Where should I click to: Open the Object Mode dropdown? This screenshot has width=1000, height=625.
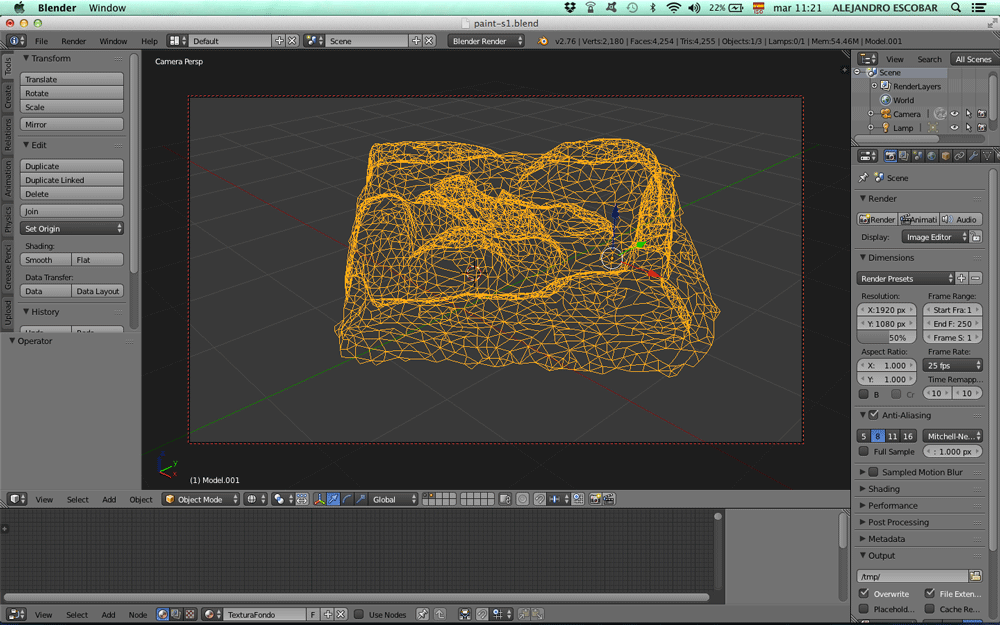coord(201,499)
